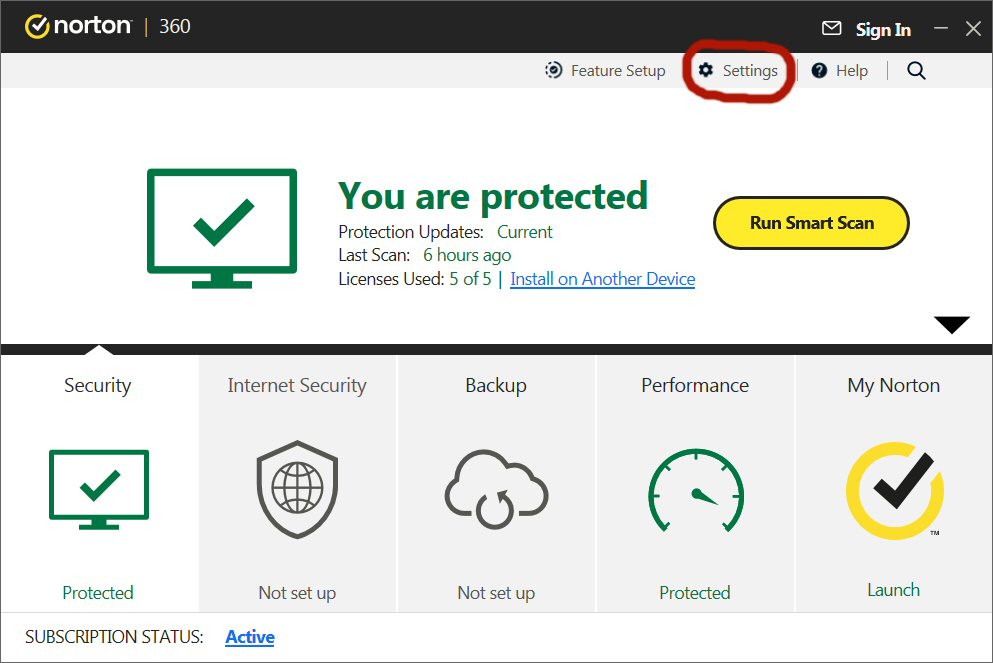This screenshot has height=663, width=993.
Task: Open the Backup tab
Action: pyautogui.click(x=496, y=484)
